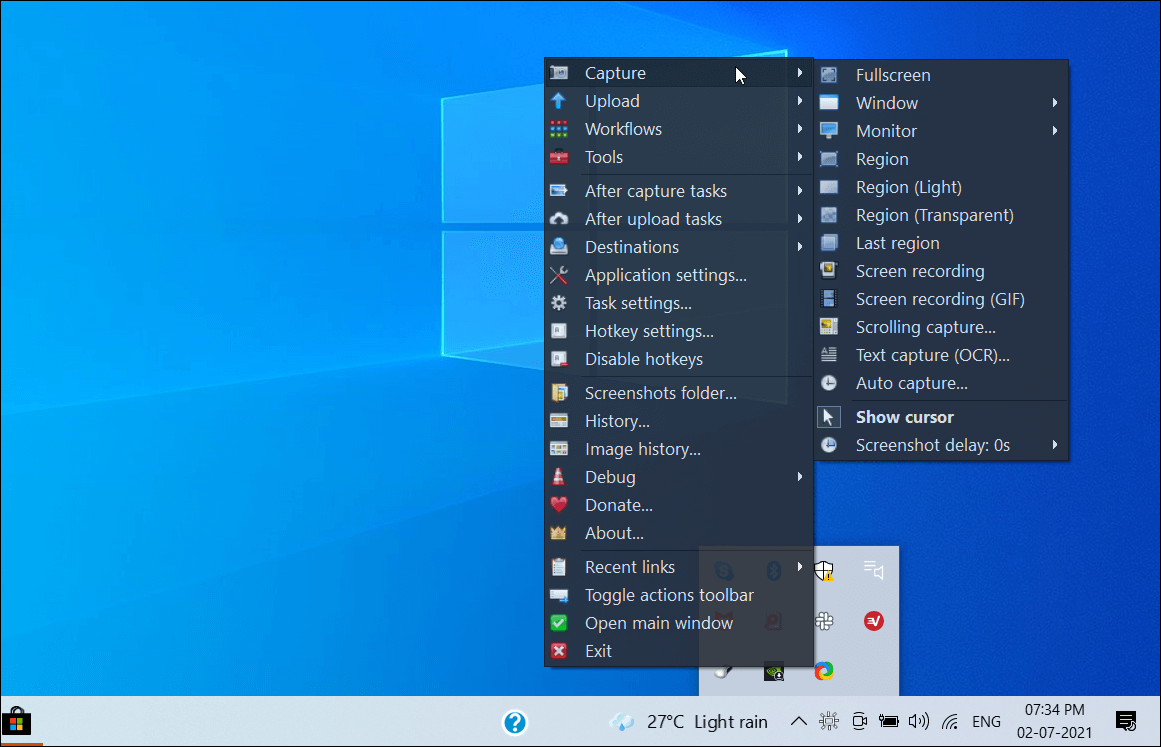The width and height of the screenshot is (1161, 747).
Task: Toggle actions toolbar visibility
Action: point(669,595)
